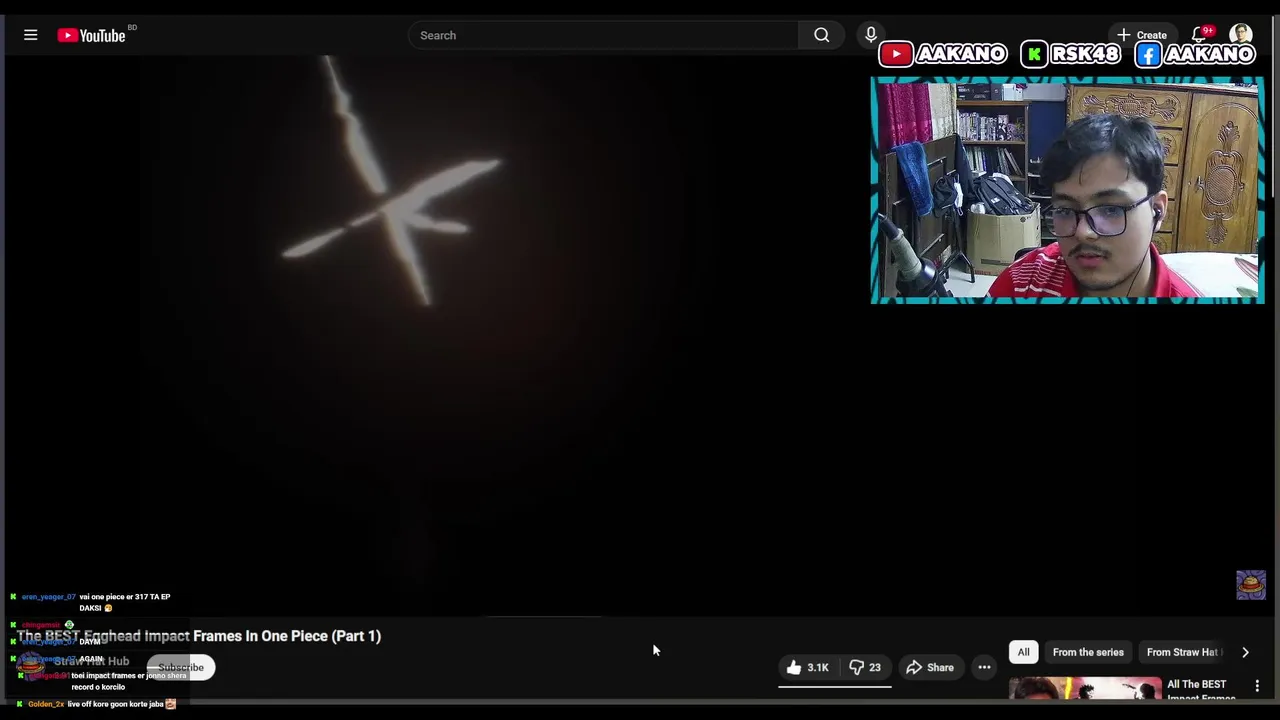Click the video title Egghead Impact Frames
Image resolution: width=1280 pixels, height=720 pixels.
point(199,636)
